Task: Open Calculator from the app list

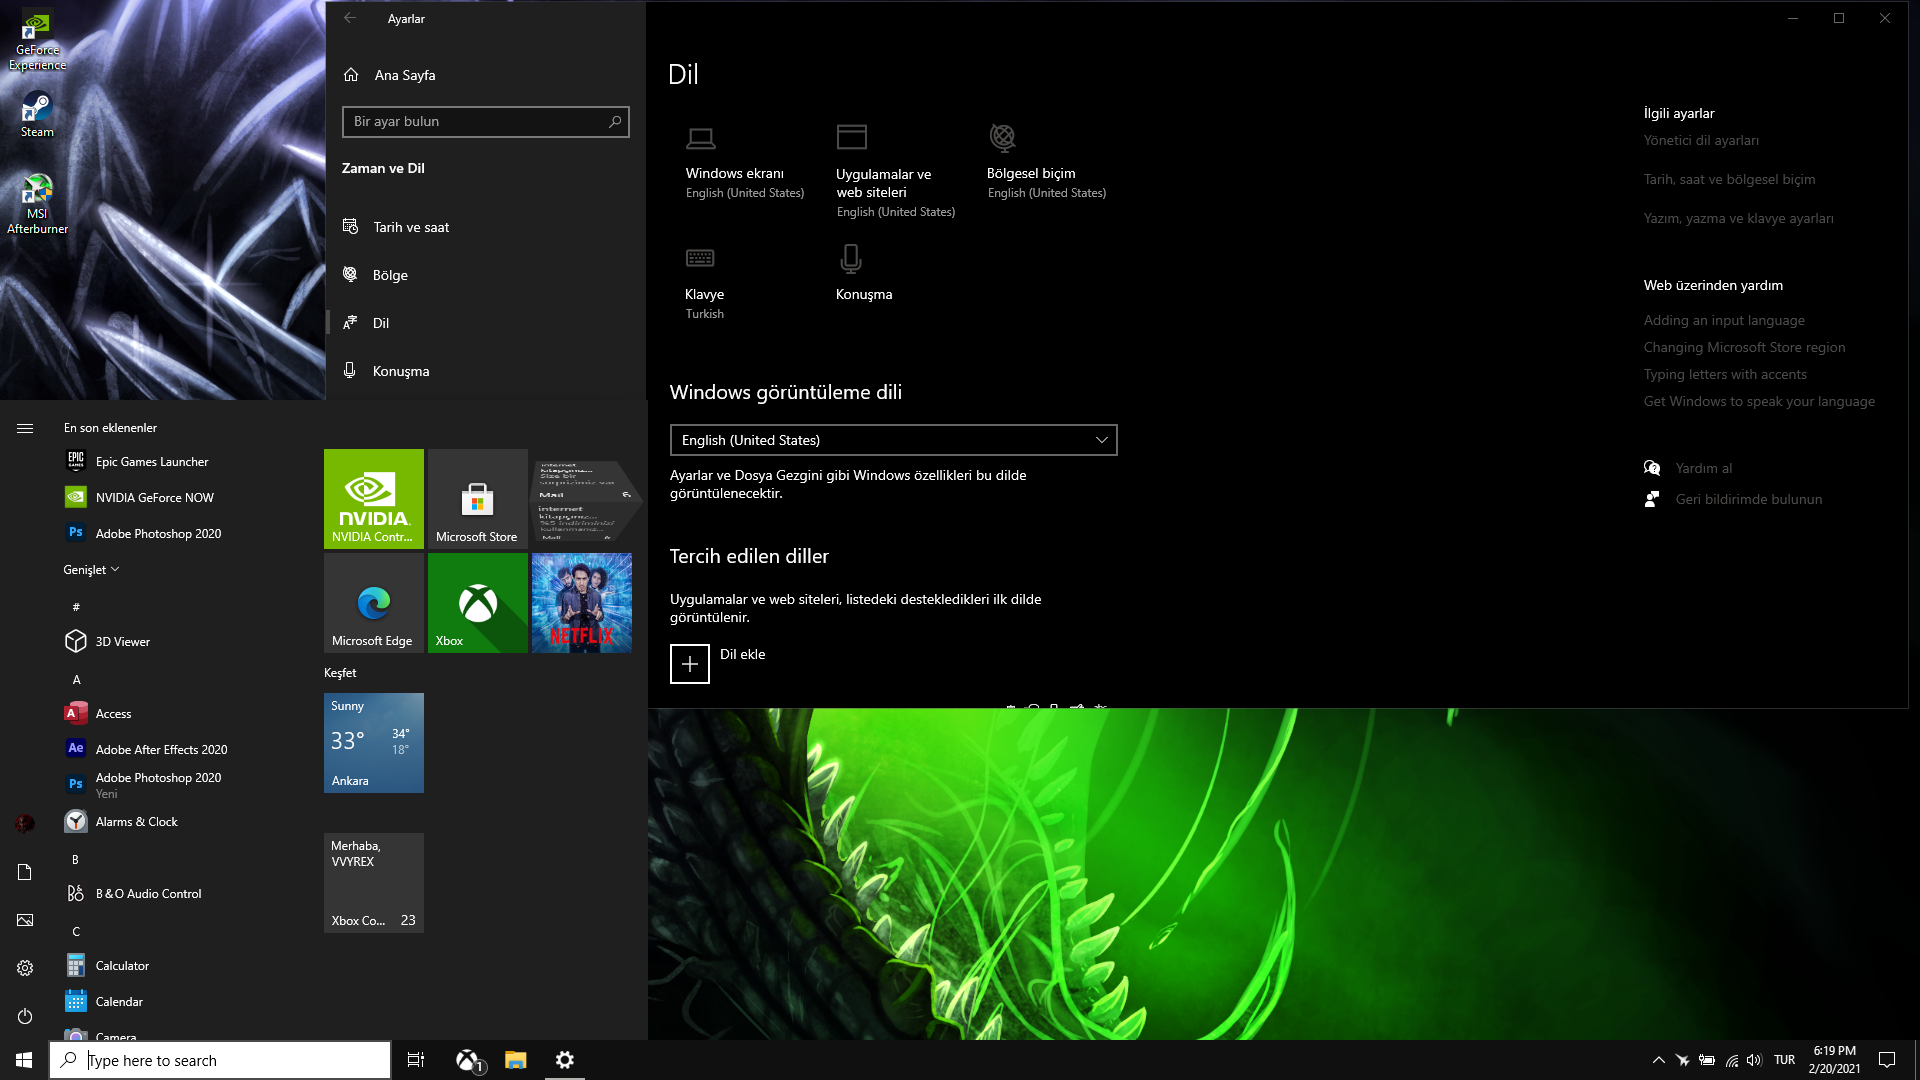Action: coord(122,966)
